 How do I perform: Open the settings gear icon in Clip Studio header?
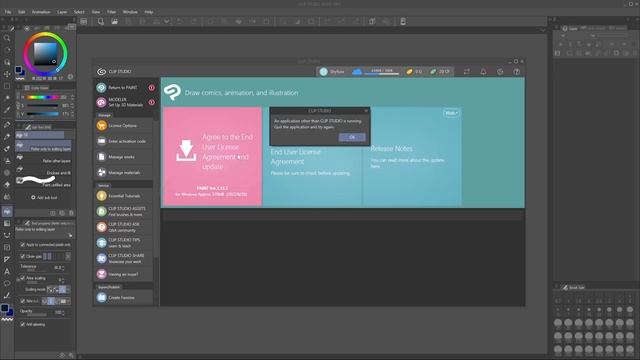point(500,72)
